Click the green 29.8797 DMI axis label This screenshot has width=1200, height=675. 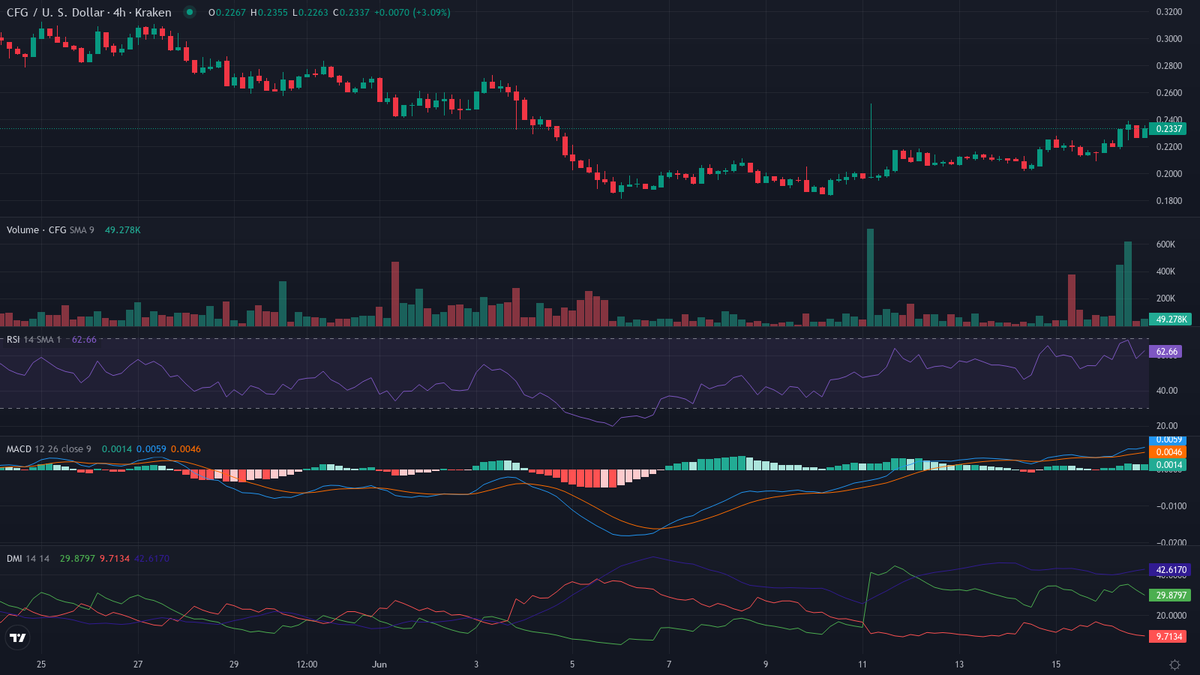pos(1169,595)
